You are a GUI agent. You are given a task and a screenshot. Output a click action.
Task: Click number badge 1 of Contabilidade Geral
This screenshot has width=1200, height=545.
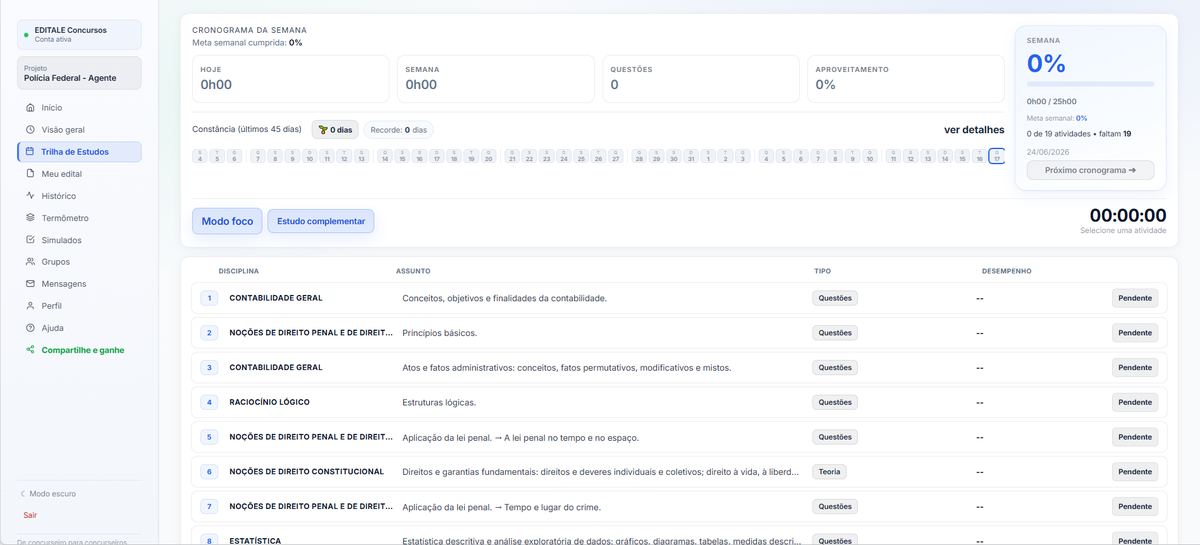(209, 298)
